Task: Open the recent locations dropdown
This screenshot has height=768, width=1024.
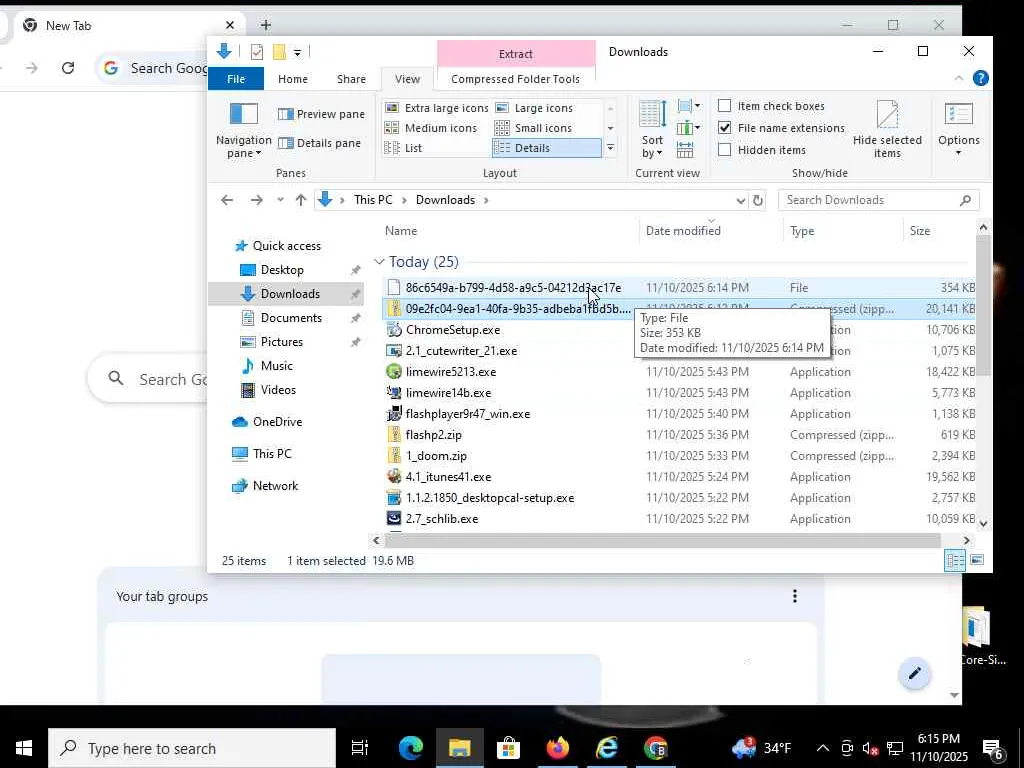Action: point(280,200)
